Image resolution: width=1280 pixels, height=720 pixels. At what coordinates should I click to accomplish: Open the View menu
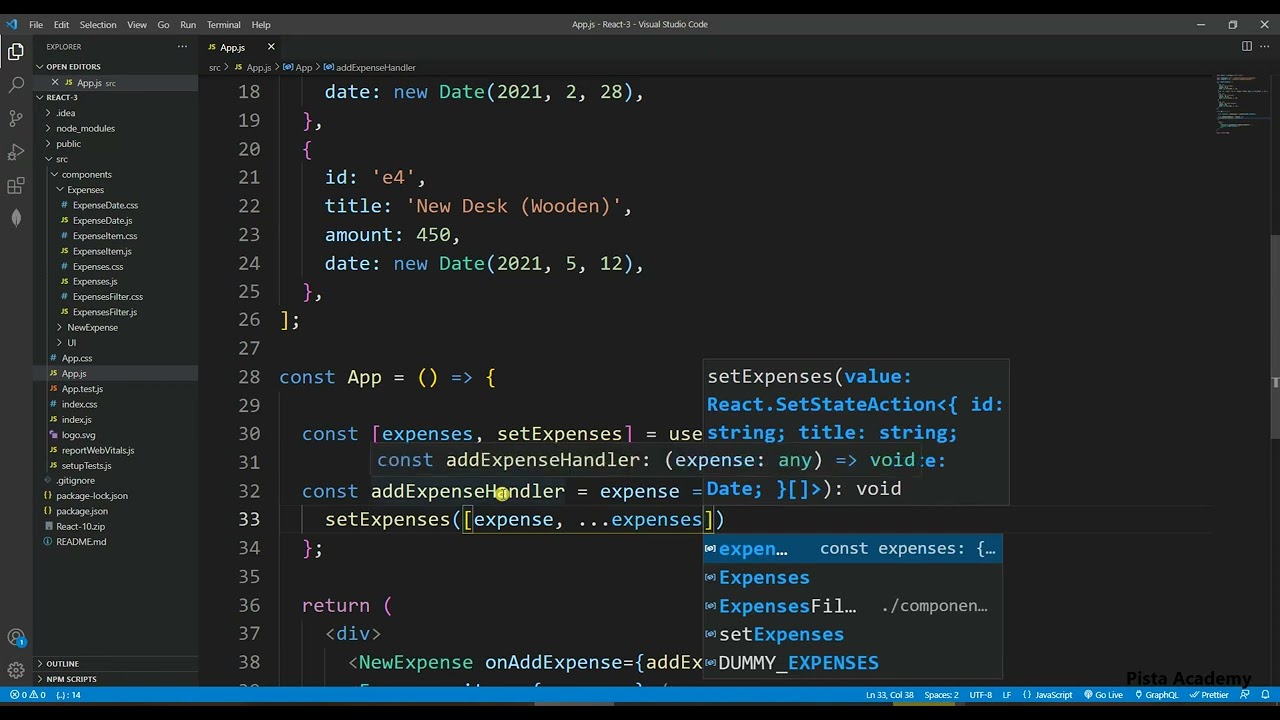(137, 24)
